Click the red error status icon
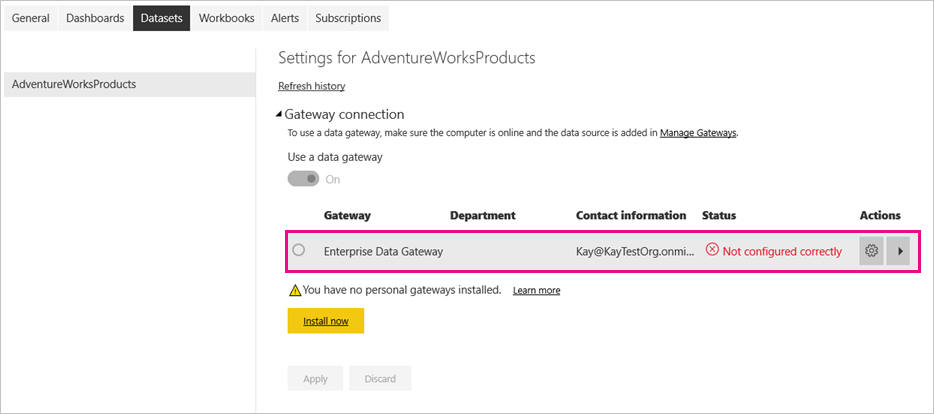Viewport: 934px width, 414px height. 712,251
